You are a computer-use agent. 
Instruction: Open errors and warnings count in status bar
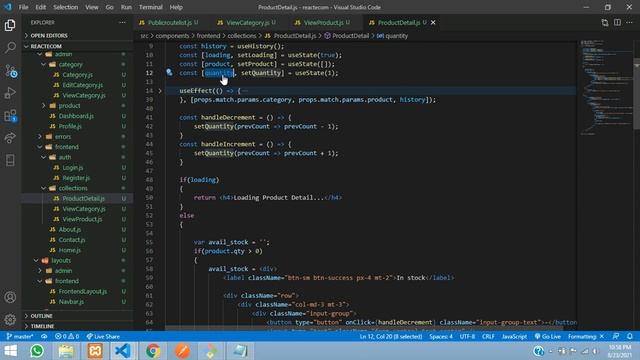click(67, 336)
